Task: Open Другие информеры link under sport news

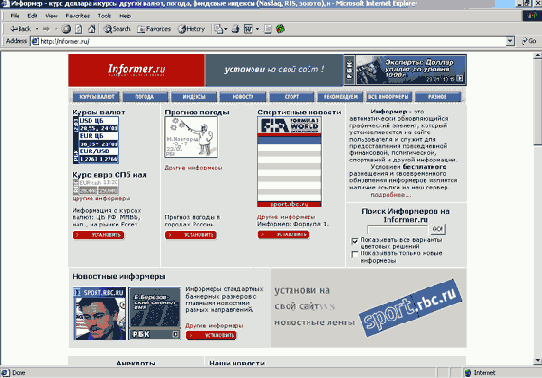Action: [286, 217]
